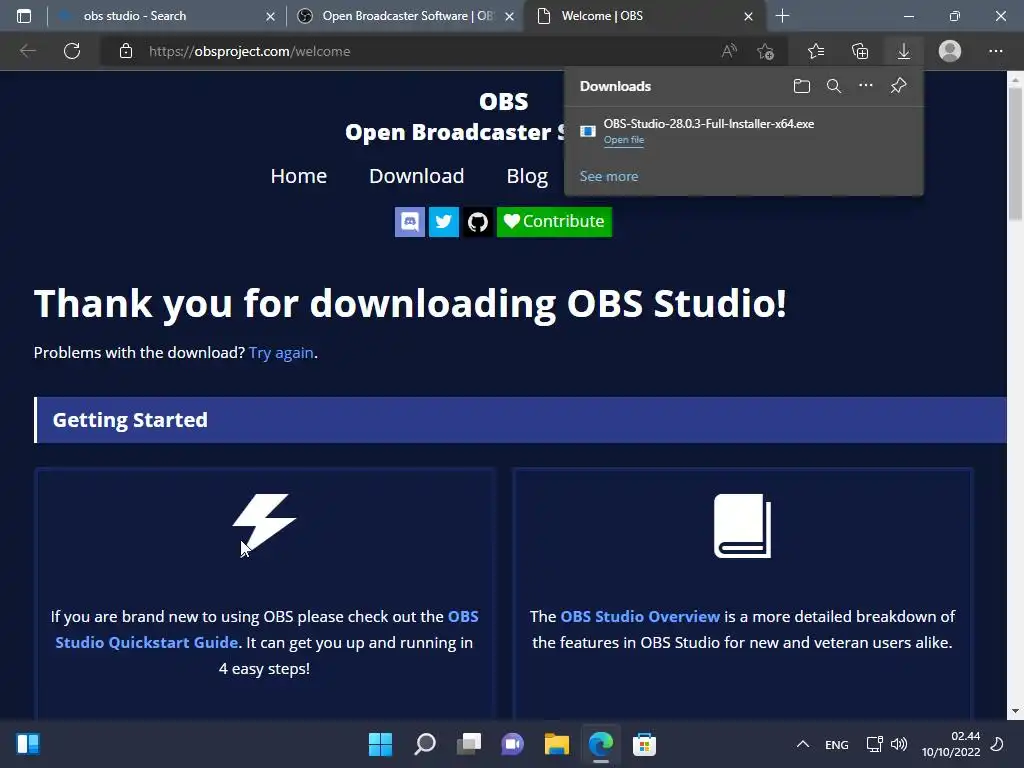Screen dimensions: 1024x768
Task: Click the OBS-Studio-28.0.3 installer file name
Action: [709, 123]
